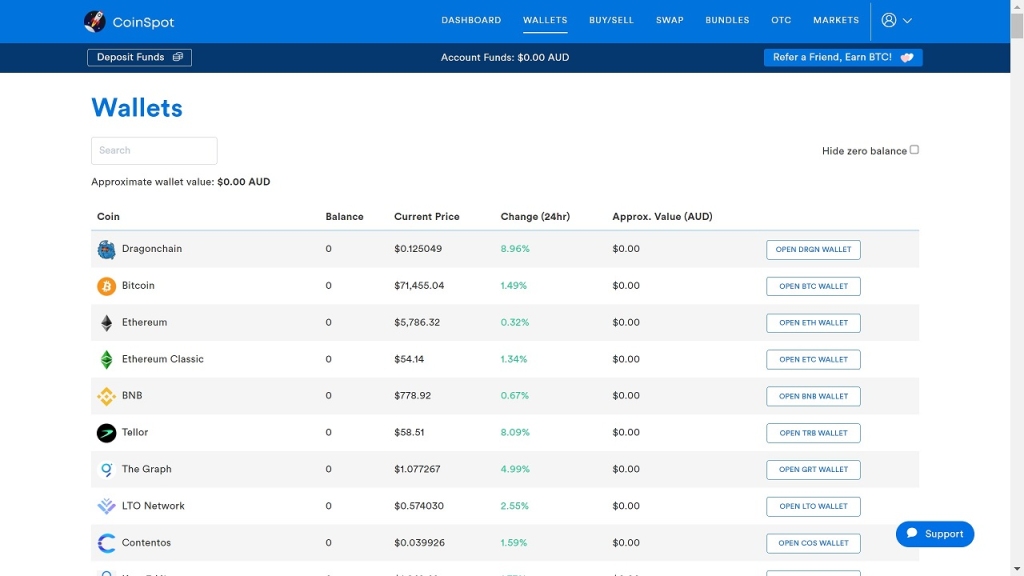Click Refer a Friend, Earn BTC! button

(843, 57)
